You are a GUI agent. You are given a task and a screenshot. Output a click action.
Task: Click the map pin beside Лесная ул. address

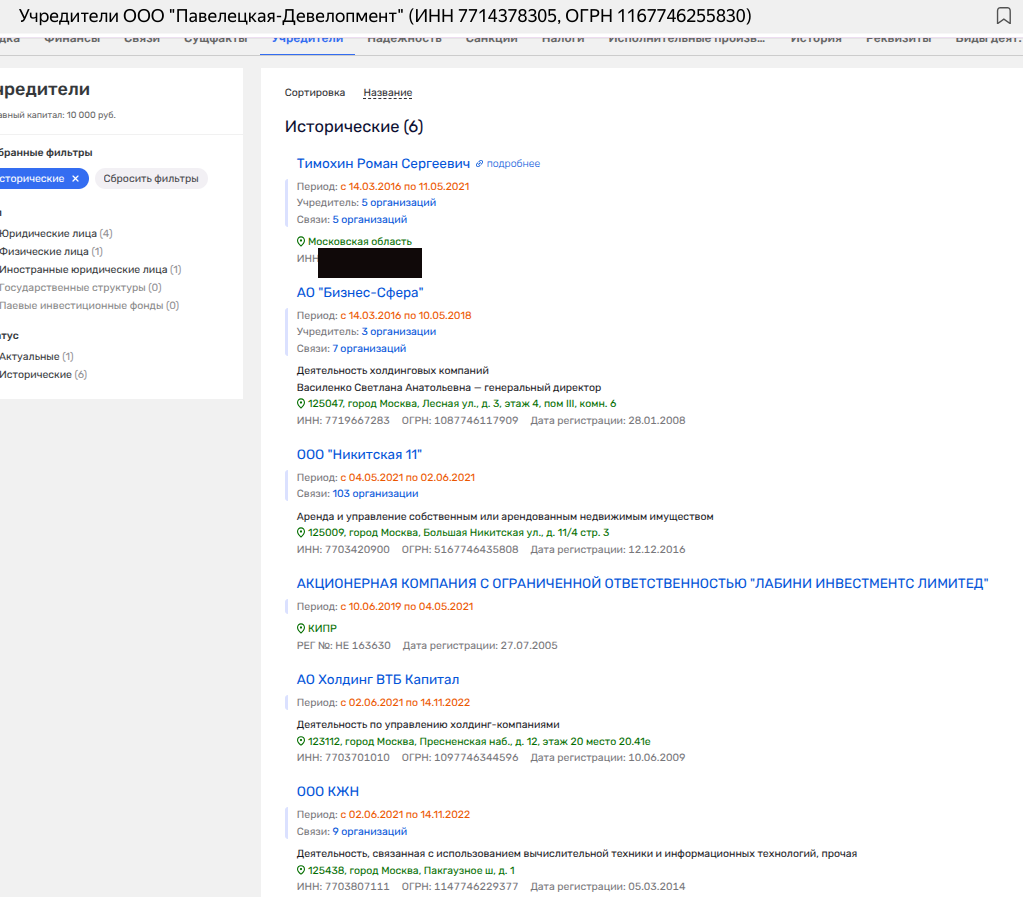[301, 404]
